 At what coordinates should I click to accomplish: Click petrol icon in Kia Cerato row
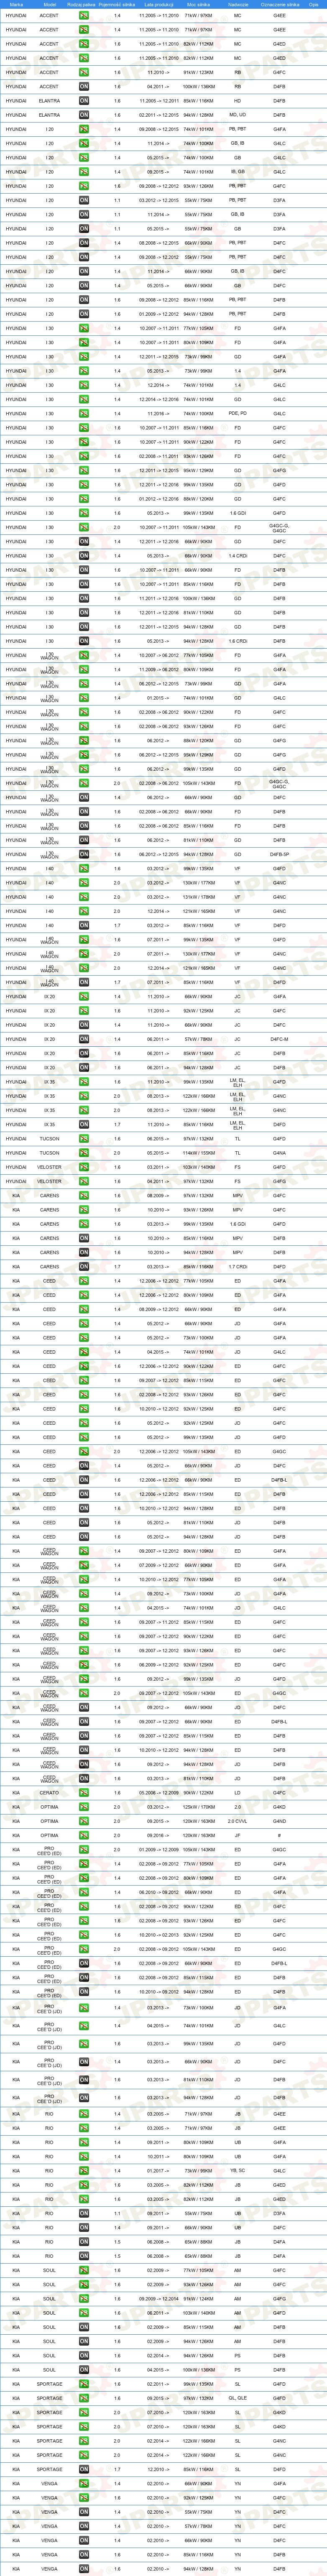pos(84,1793)
